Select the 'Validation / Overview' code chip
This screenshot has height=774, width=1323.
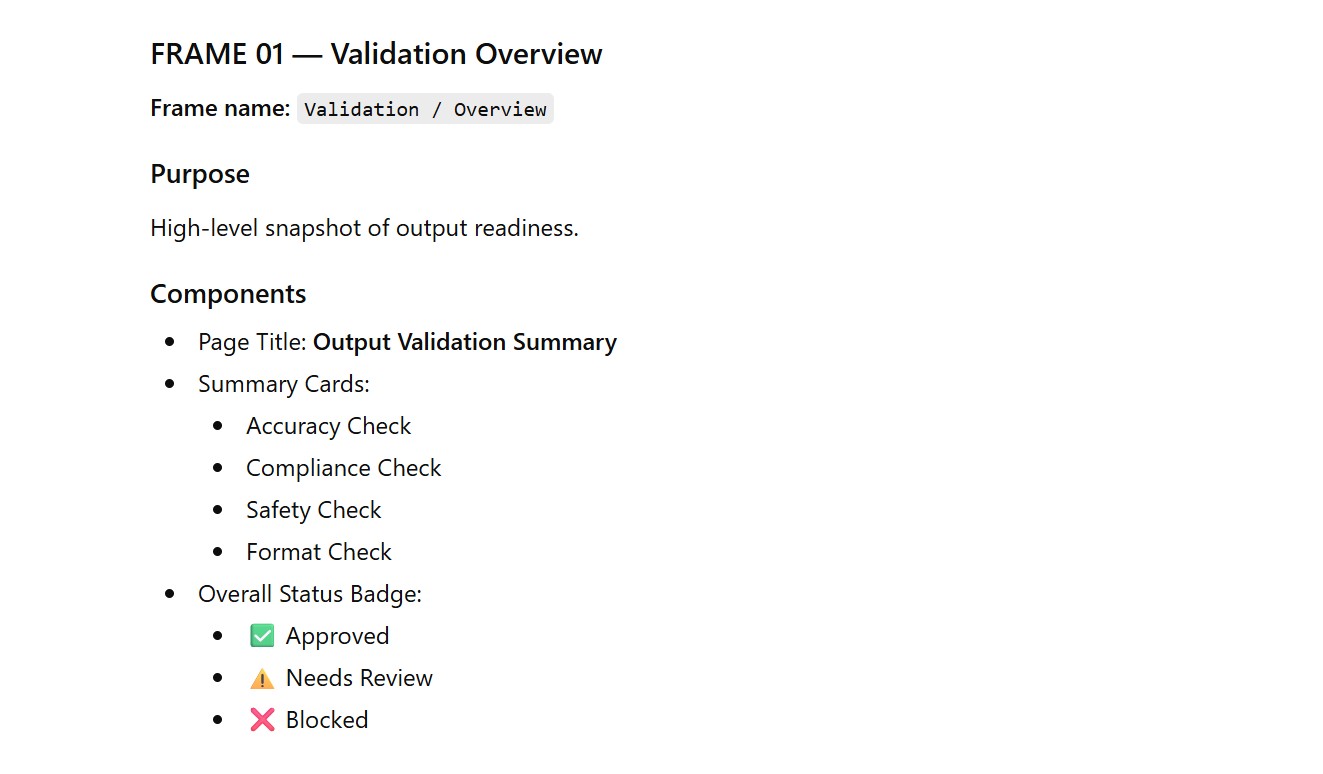[x=425, y=109]
